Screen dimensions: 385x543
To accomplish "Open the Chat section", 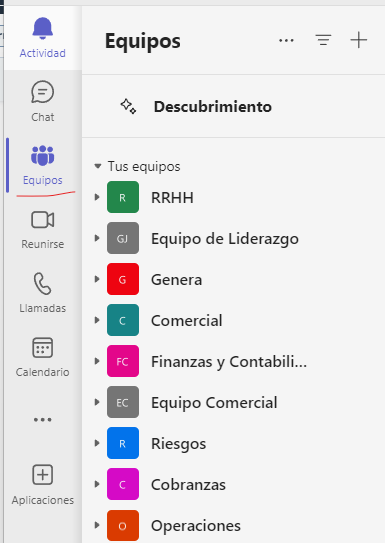I will pyautogui.click(x=43, y=101).
